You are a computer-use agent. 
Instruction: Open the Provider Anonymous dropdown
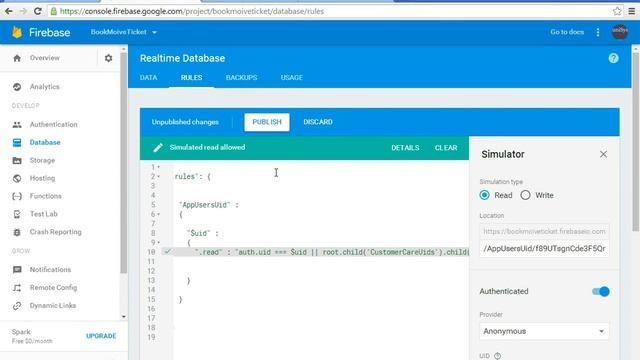(544, 331)
